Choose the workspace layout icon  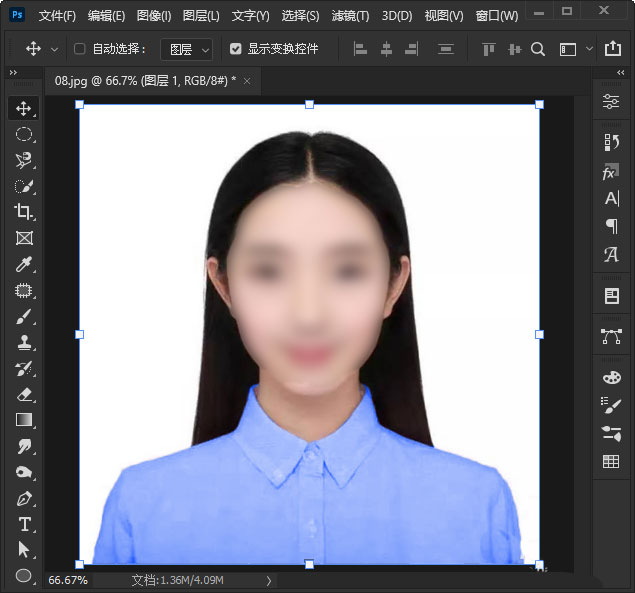567,49
